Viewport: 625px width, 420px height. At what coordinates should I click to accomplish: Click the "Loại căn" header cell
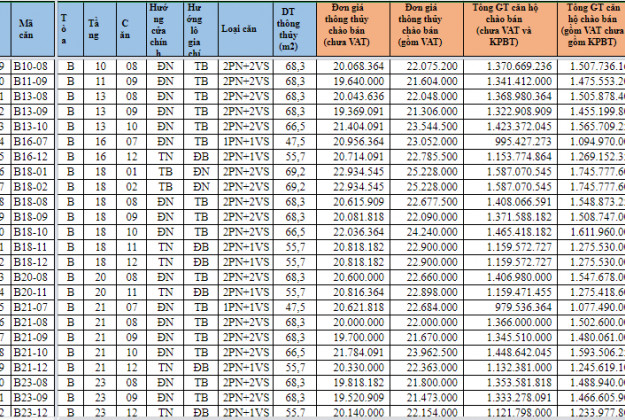244,29
